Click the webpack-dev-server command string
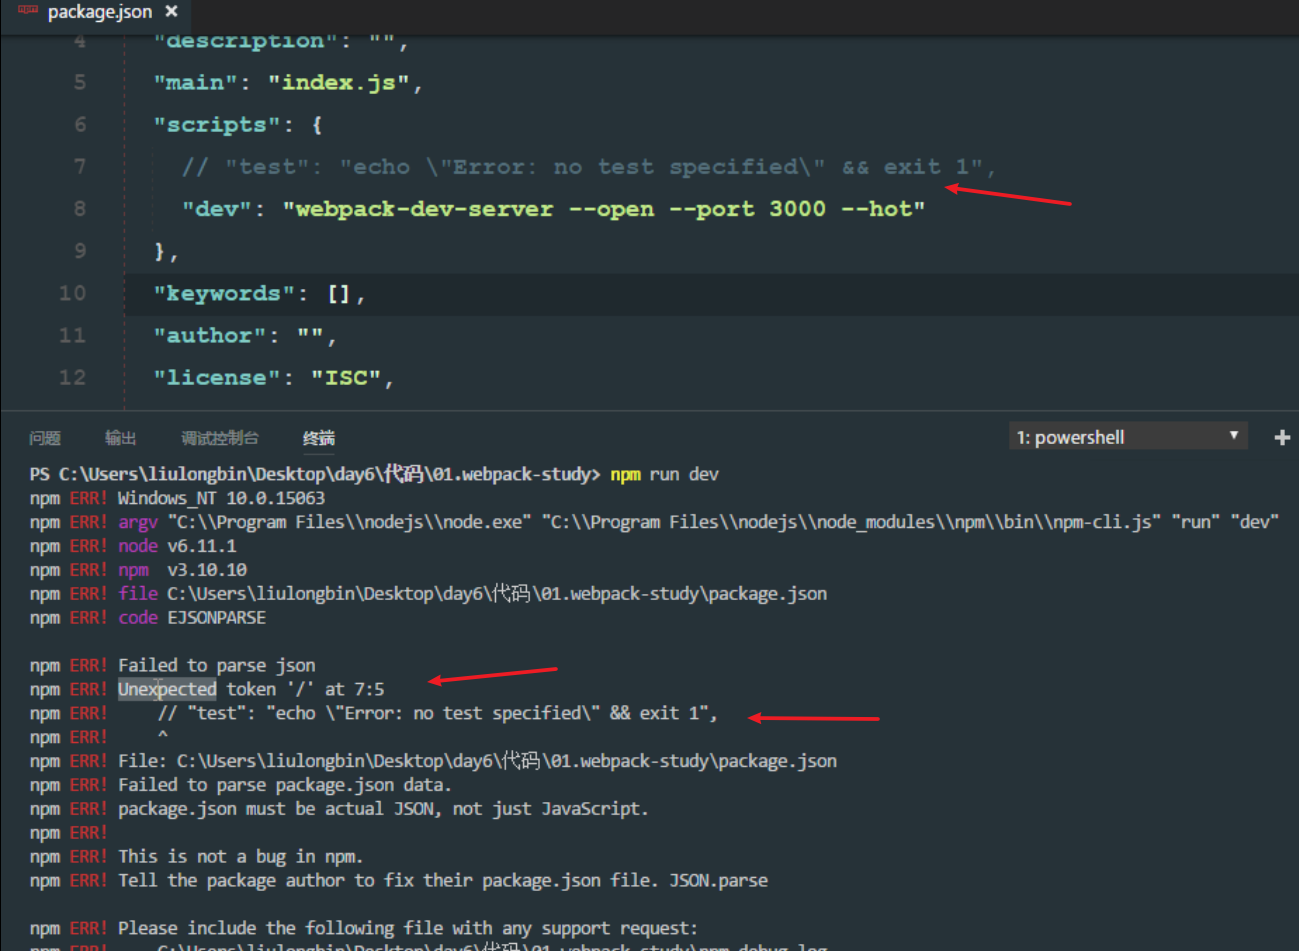The width and height of the screenshot is (1299, 951). click(x=604, y=209)
